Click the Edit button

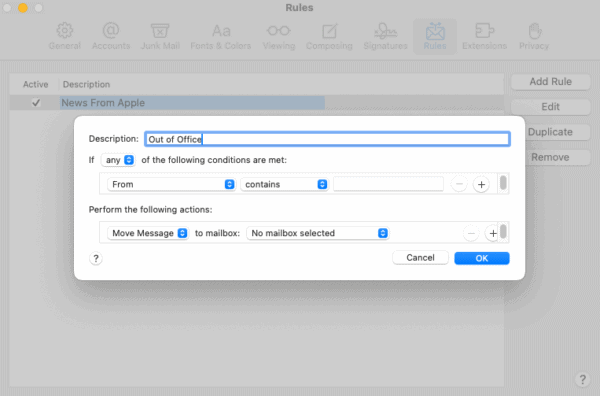(551, 107)
